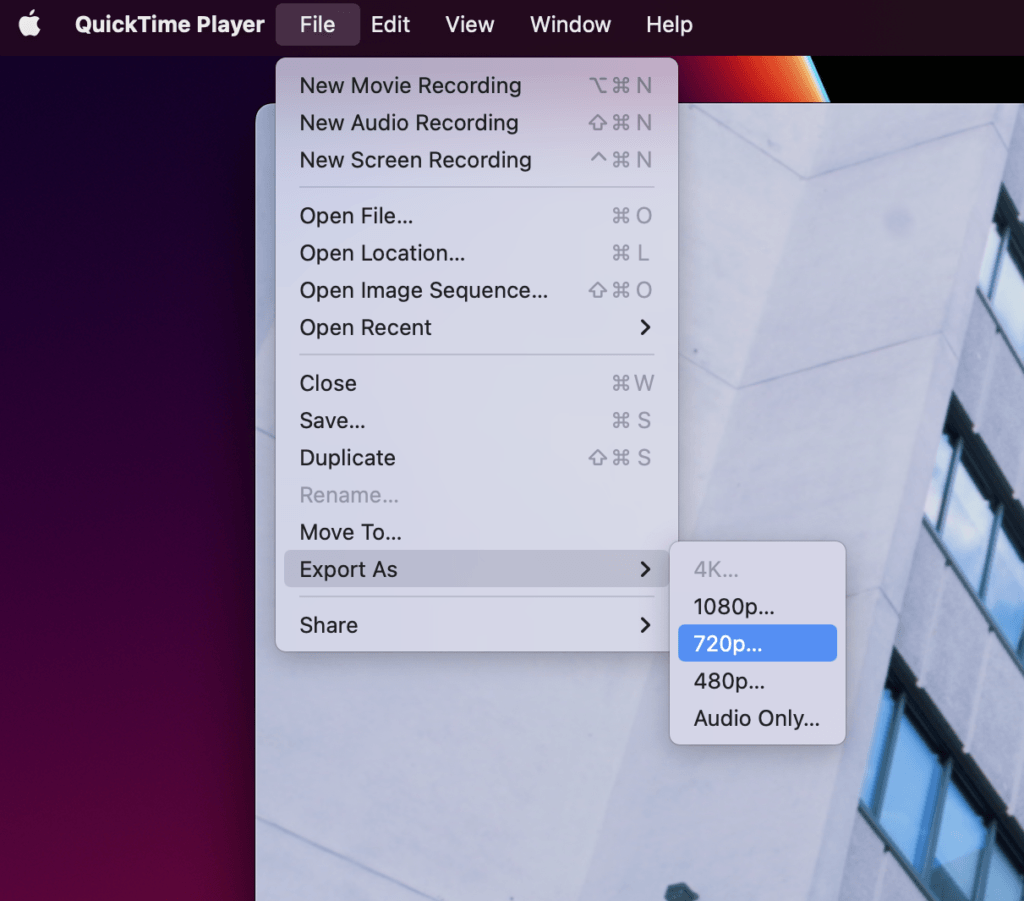Open the Help menu

pyautogui.click(x=669, y=25)
